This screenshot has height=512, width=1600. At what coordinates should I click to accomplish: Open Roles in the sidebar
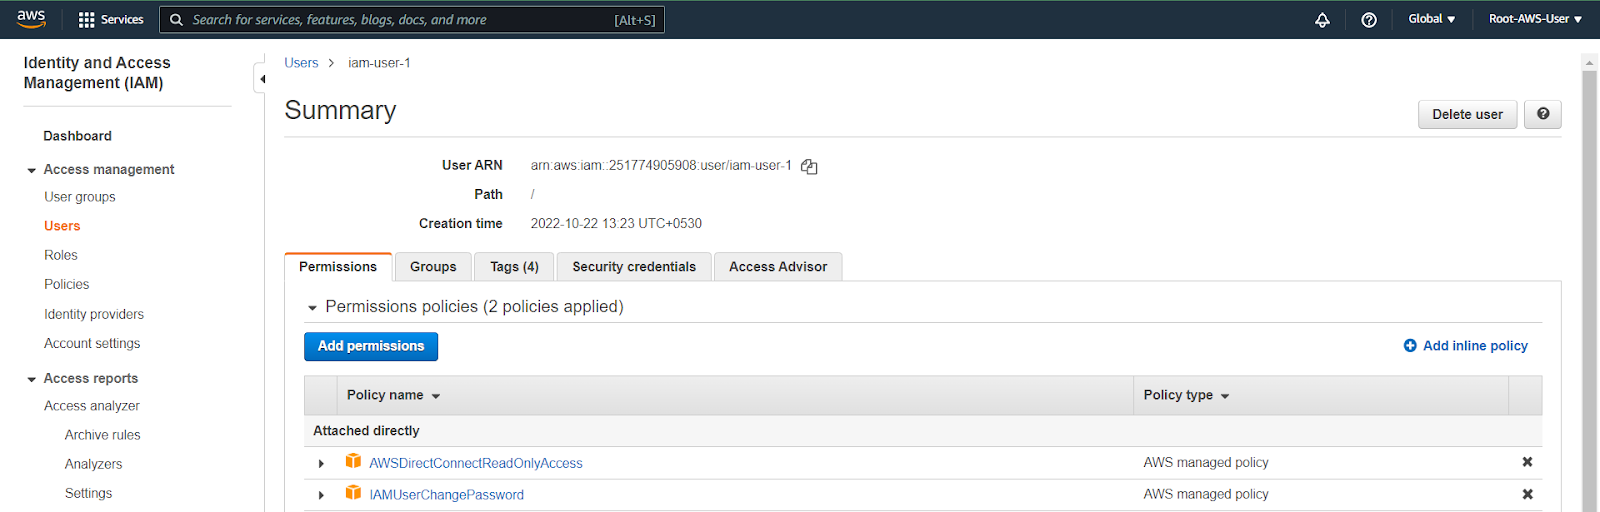61,255
